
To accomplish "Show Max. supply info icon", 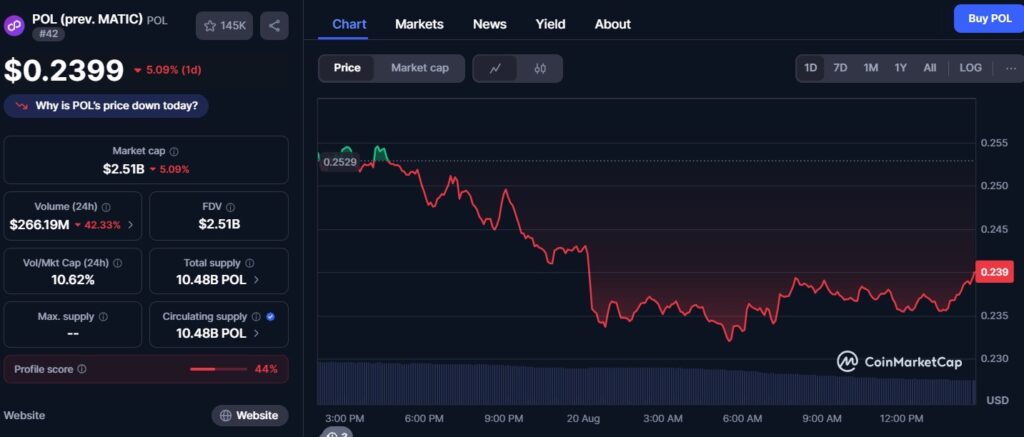I will [x=103, y=317].
